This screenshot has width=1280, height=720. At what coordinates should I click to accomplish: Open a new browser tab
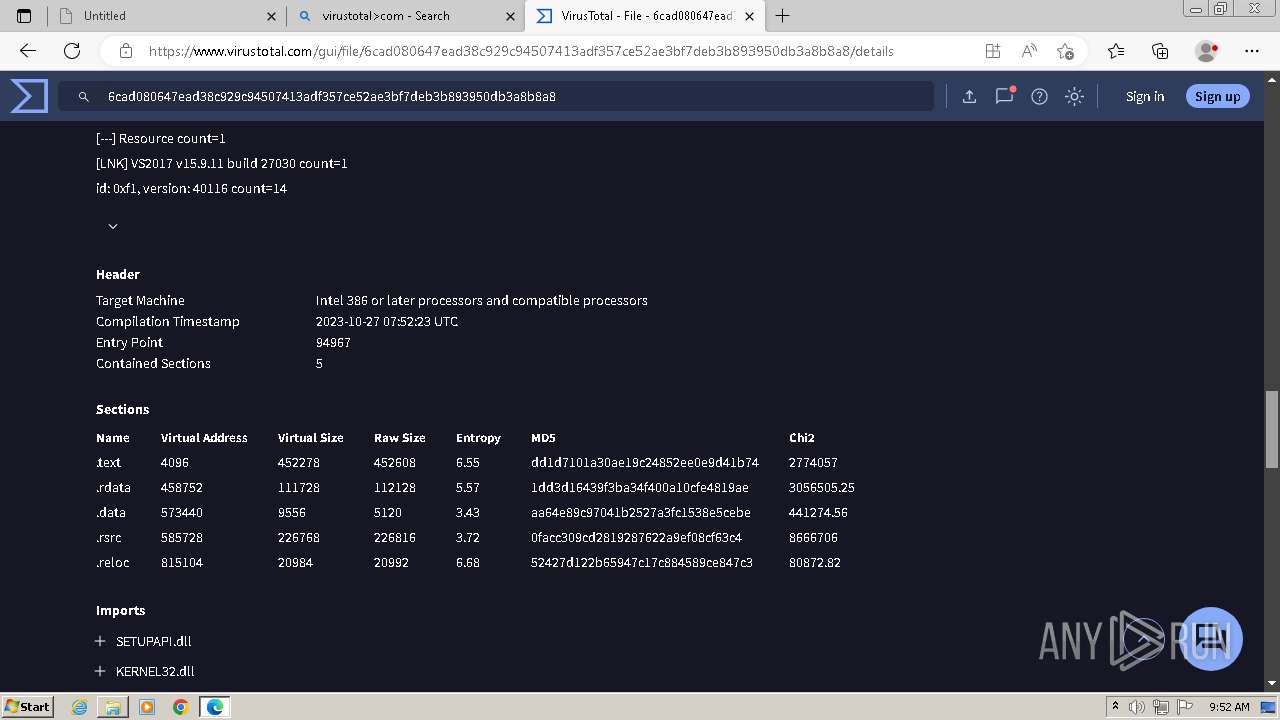click(x=783, y=16)
